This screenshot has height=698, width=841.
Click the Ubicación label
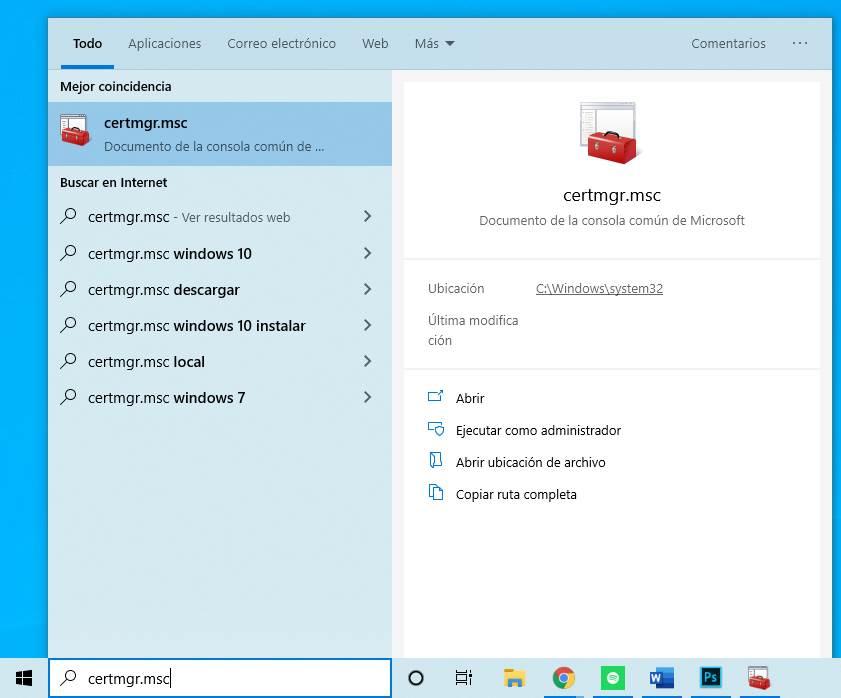coord(456,289)
